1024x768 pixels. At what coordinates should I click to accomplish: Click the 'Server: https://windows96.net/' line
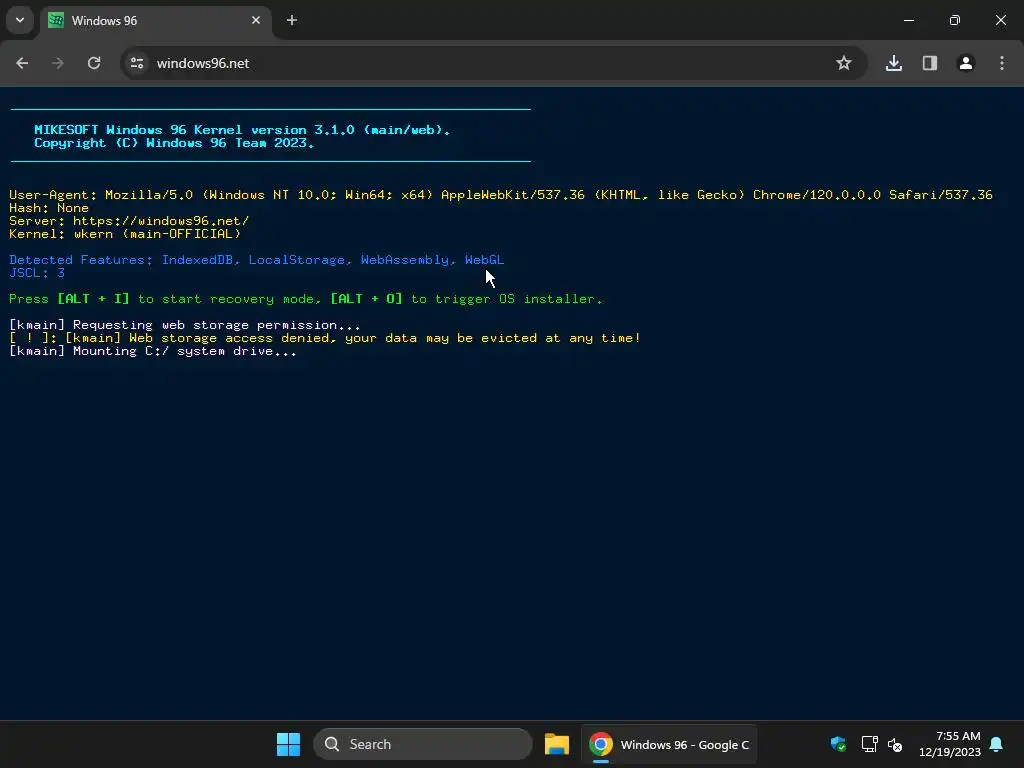point(129,221)
